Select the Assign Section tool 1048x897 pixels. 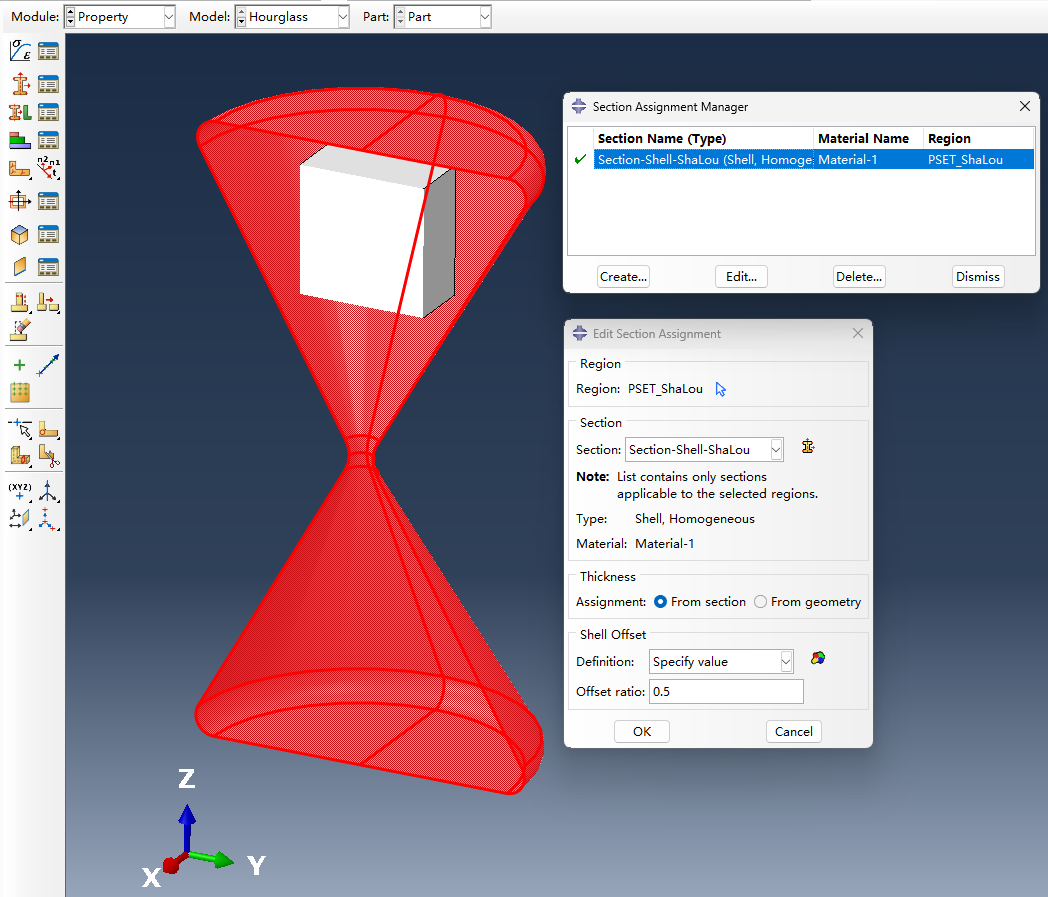(20, 112)
